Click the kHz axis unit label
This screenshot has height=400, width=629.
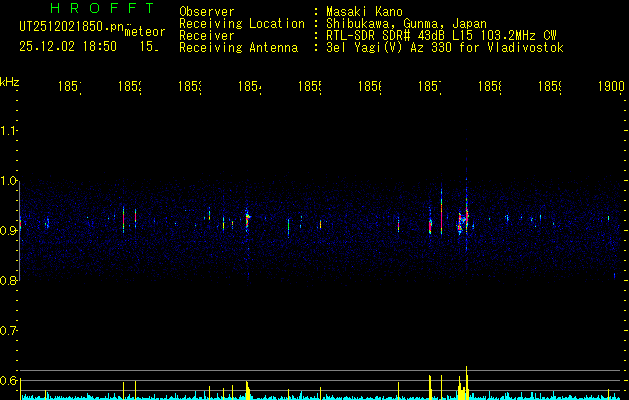coord(9,82)
